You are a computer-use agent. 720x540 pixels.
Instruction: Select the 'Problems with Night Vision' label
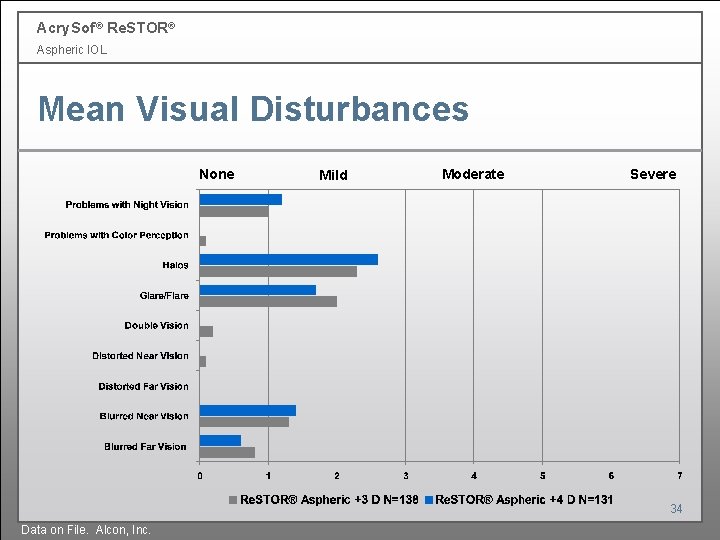point(127,205)
